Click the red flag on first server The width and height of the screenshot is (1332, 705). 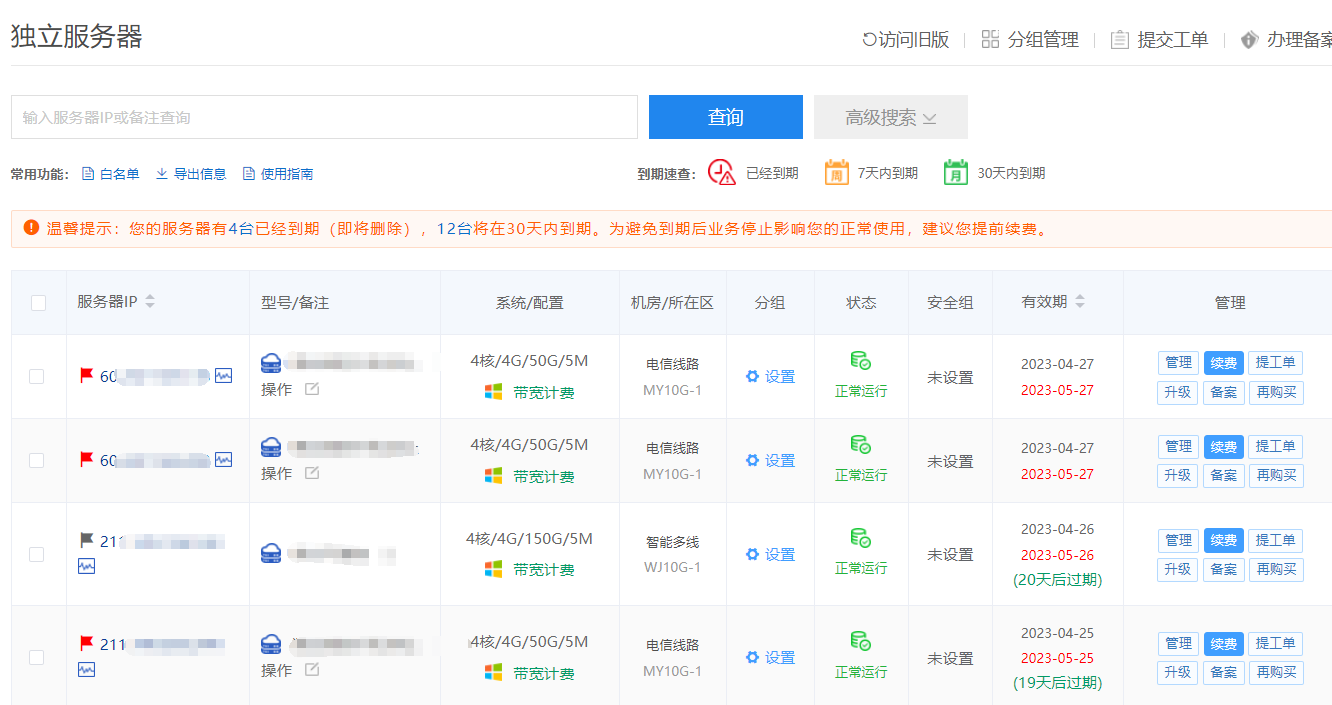pyautogui.click(x=87, y=375)
